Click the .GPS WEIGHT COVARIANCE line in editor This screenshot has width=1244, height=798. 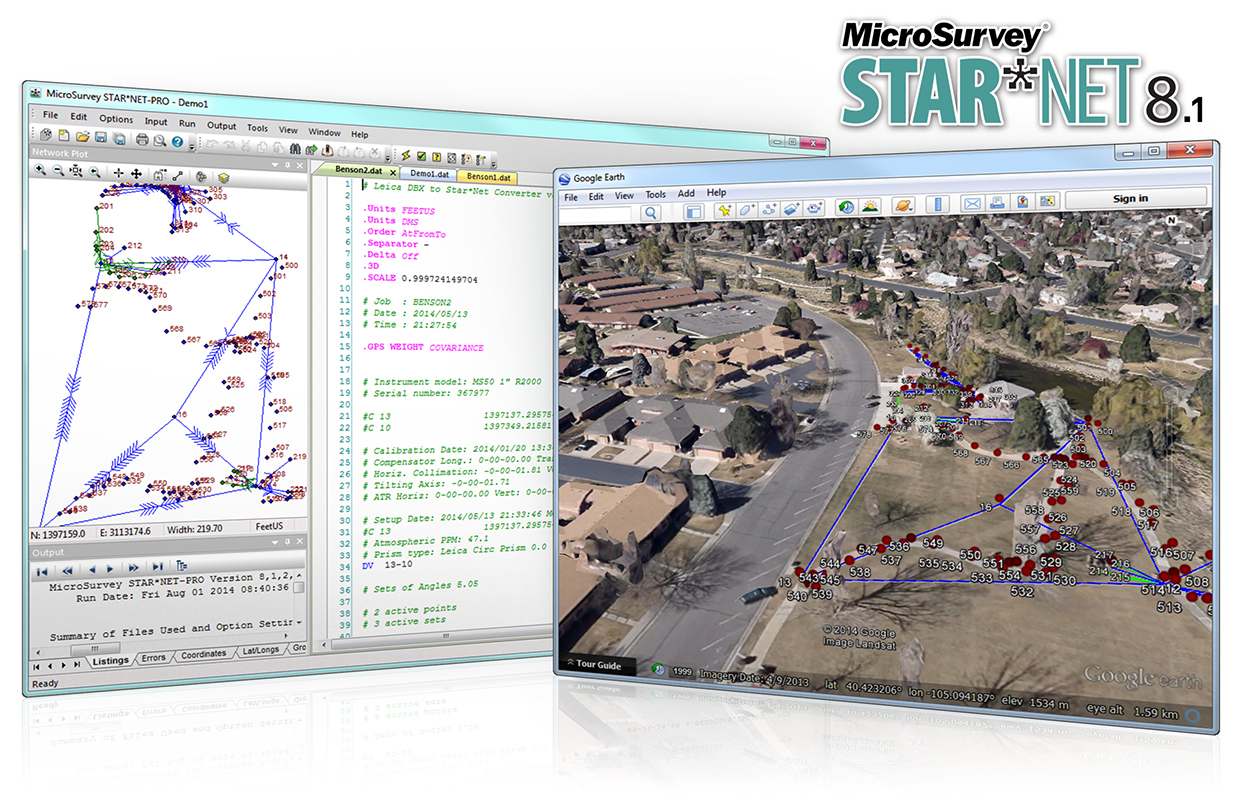pos(423,348)
